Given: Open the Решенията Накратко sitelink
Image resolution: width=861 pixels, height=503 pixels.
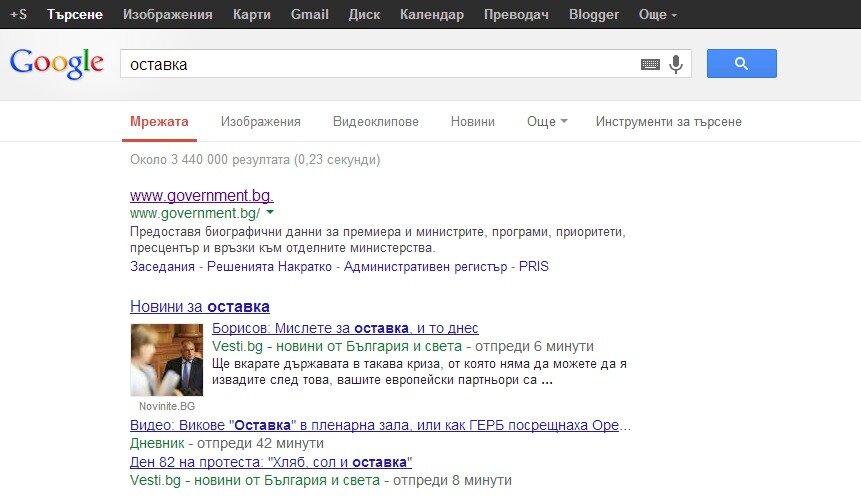Looking at the screenshot, I should coord(269,267).
